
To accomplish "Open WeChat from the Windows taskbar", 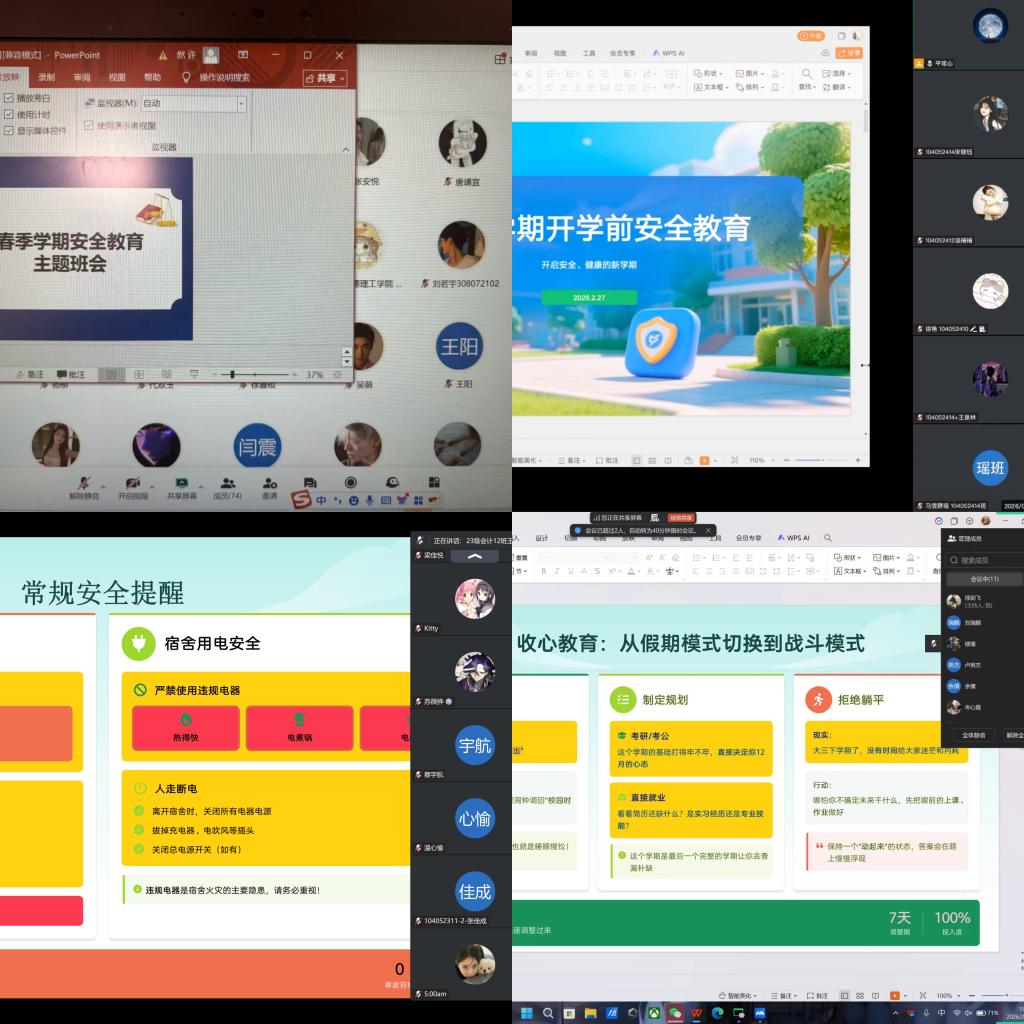I will pyautogui.click(x=676, y=1012).
